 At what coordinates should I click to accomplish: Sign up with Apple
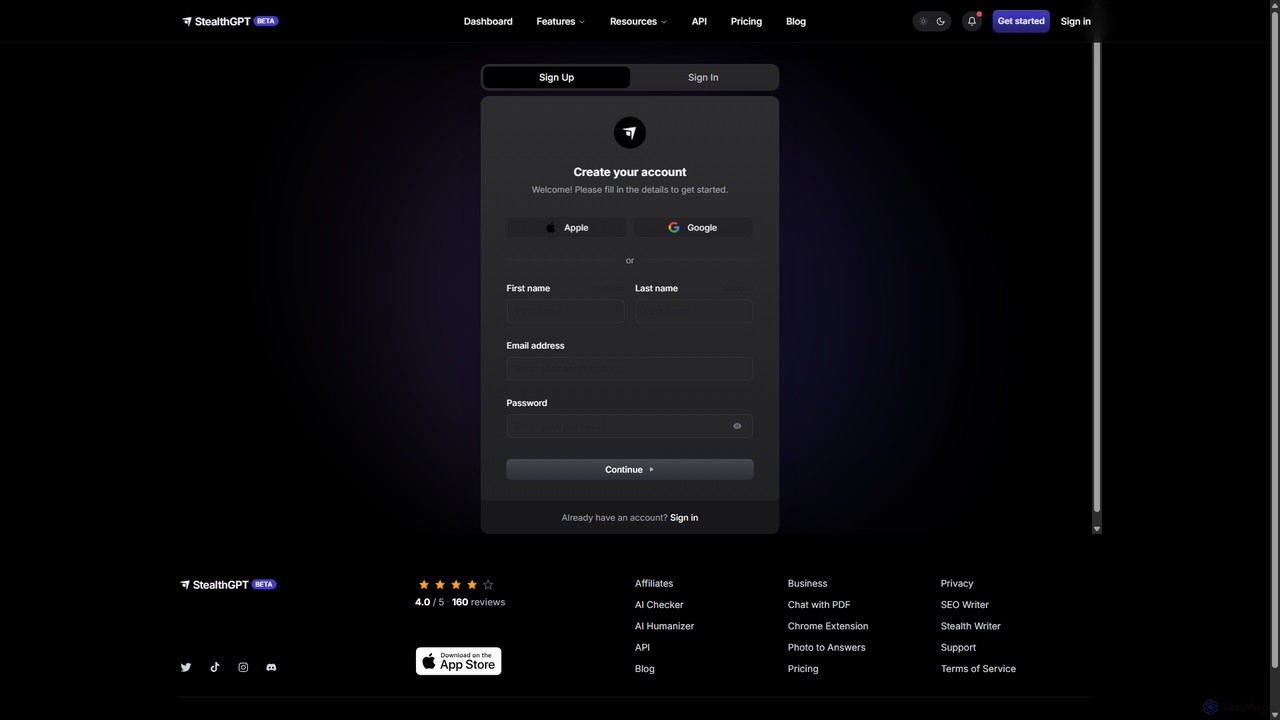567,228
